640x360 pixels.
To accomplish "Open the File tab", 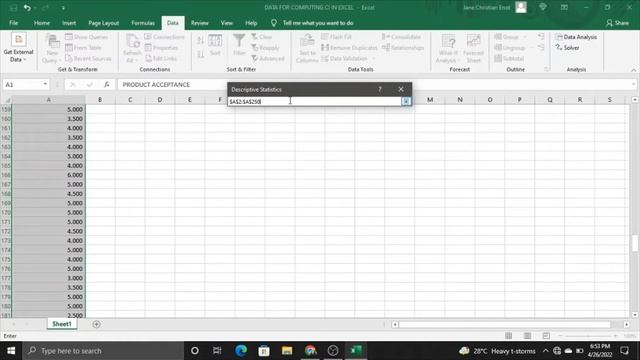I will (13, 23).
